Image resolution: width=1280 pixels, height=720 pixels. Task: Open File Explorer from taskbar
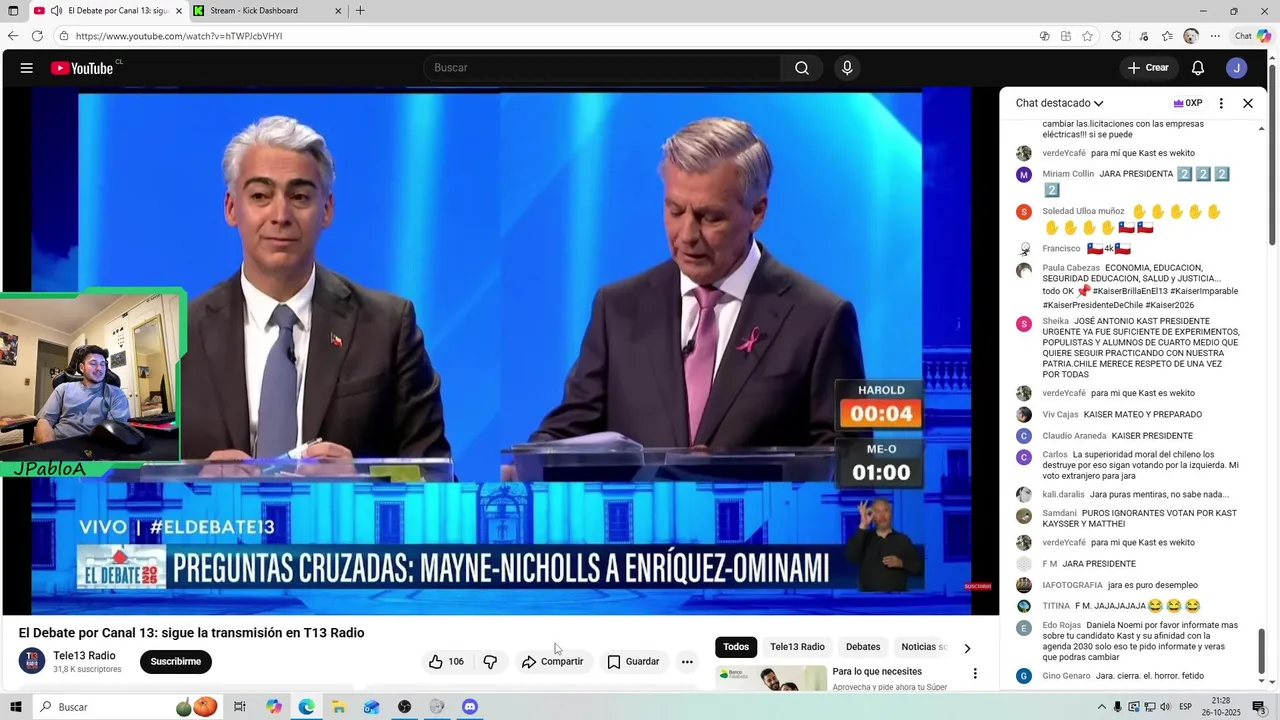tap(339, 707)
